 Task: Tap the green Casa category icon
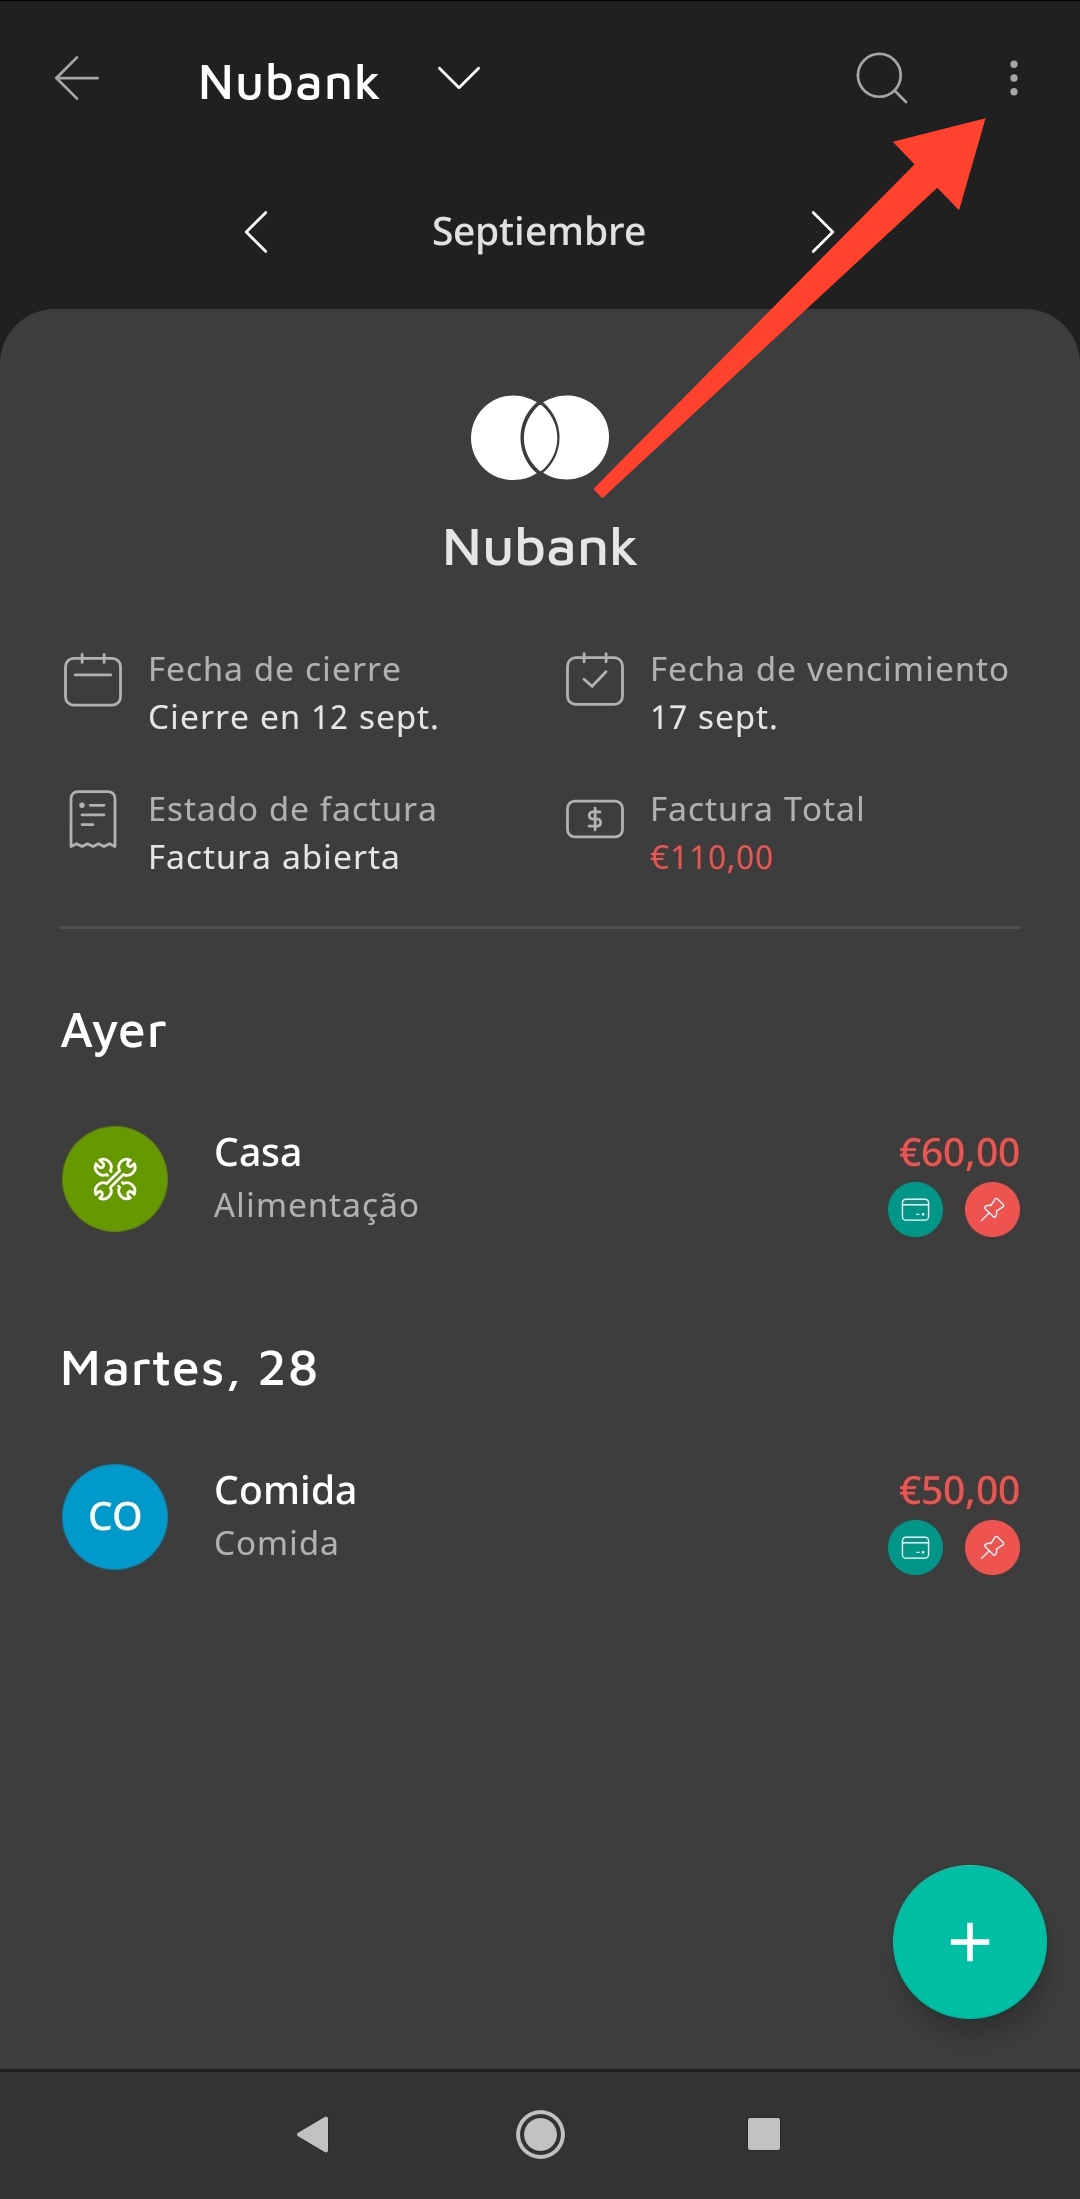point(115,1179)
